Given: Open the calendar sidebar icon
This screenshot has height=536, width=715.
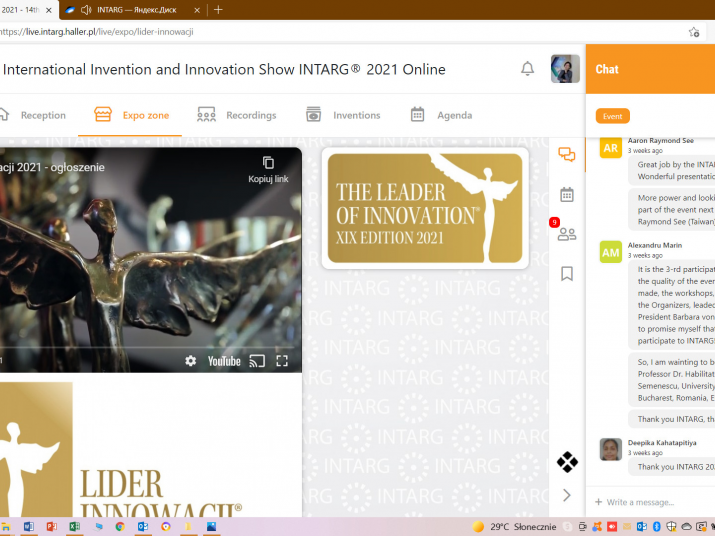Looking at the screenshot, I should tap(566, 195).
